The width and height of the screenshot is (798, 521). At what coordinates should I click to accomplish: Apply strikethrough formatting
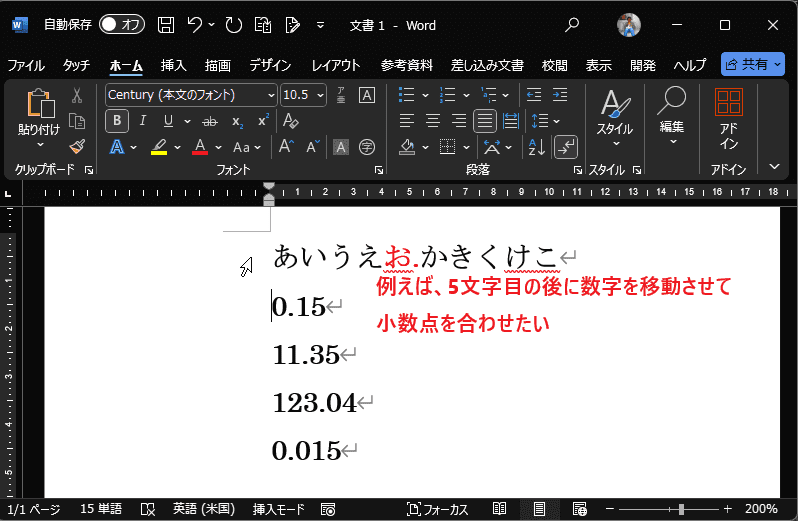(x=210, y=121)
